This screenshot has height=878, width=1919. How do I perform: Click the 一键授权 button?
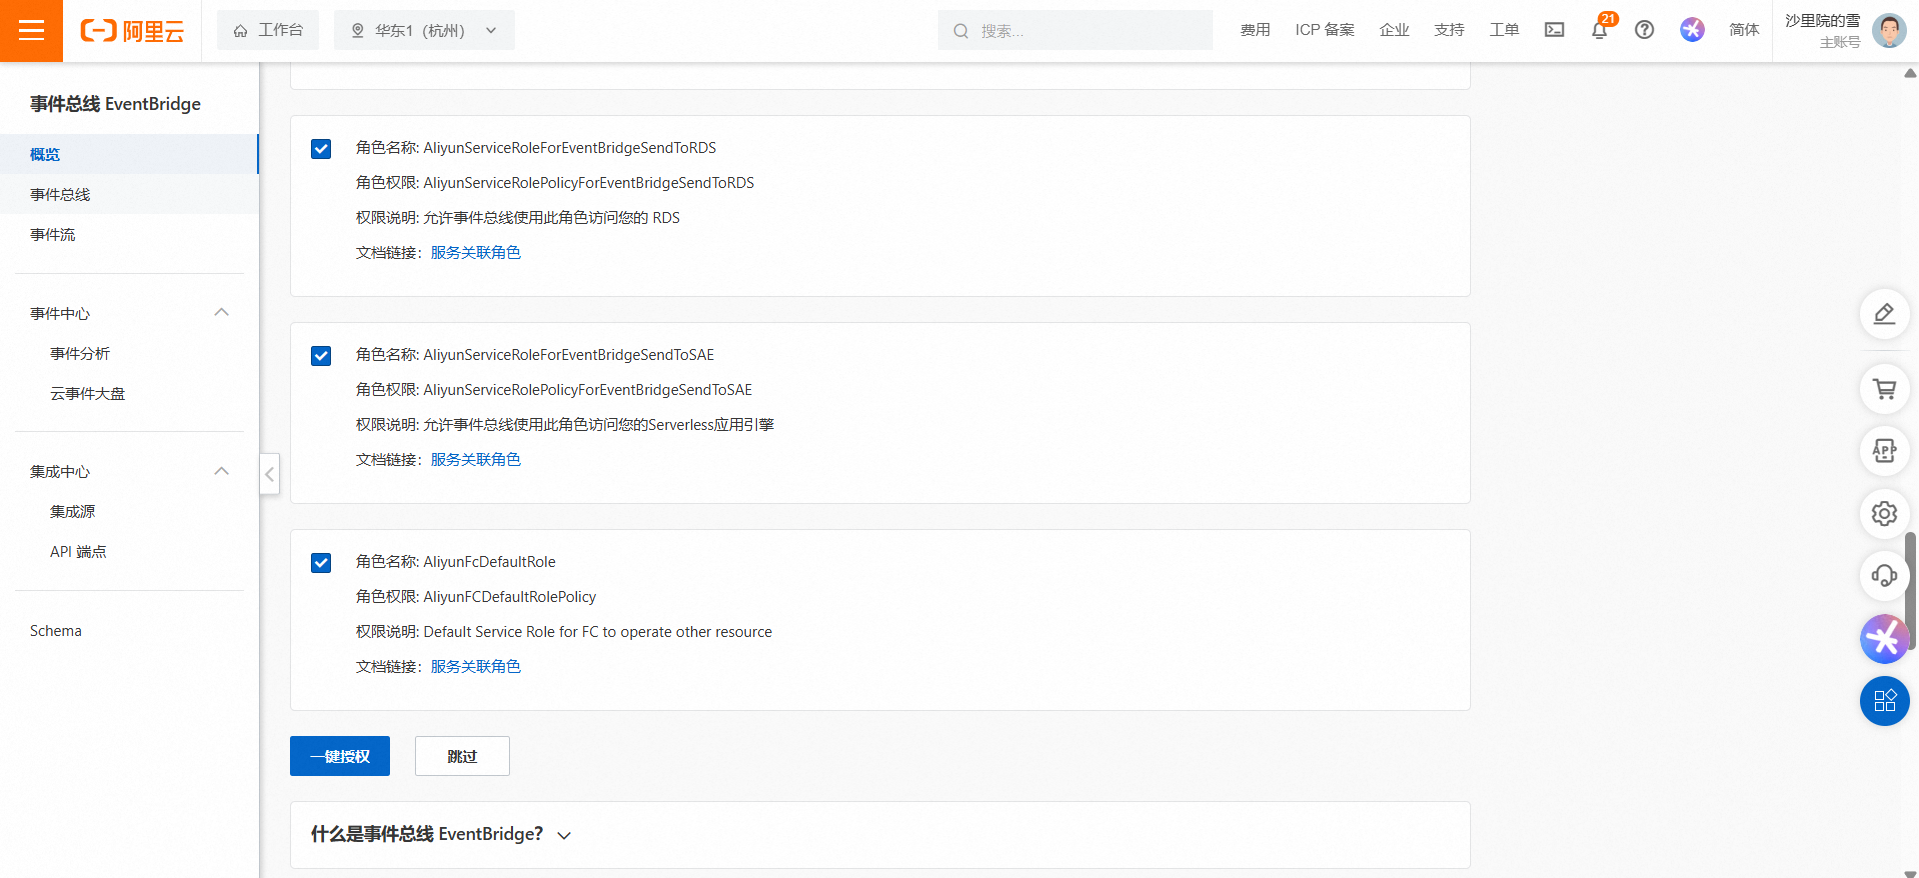[x=340, y=756]
